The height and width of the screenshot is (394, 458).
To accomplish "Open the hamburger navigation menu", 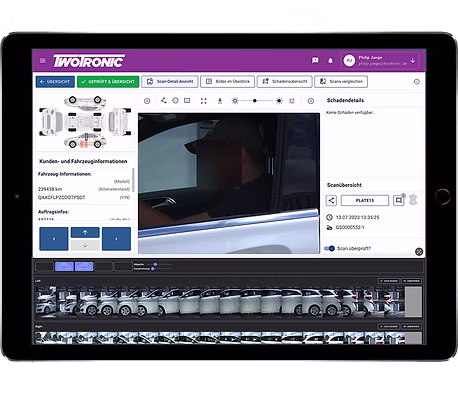I will (x=43, y=61).
